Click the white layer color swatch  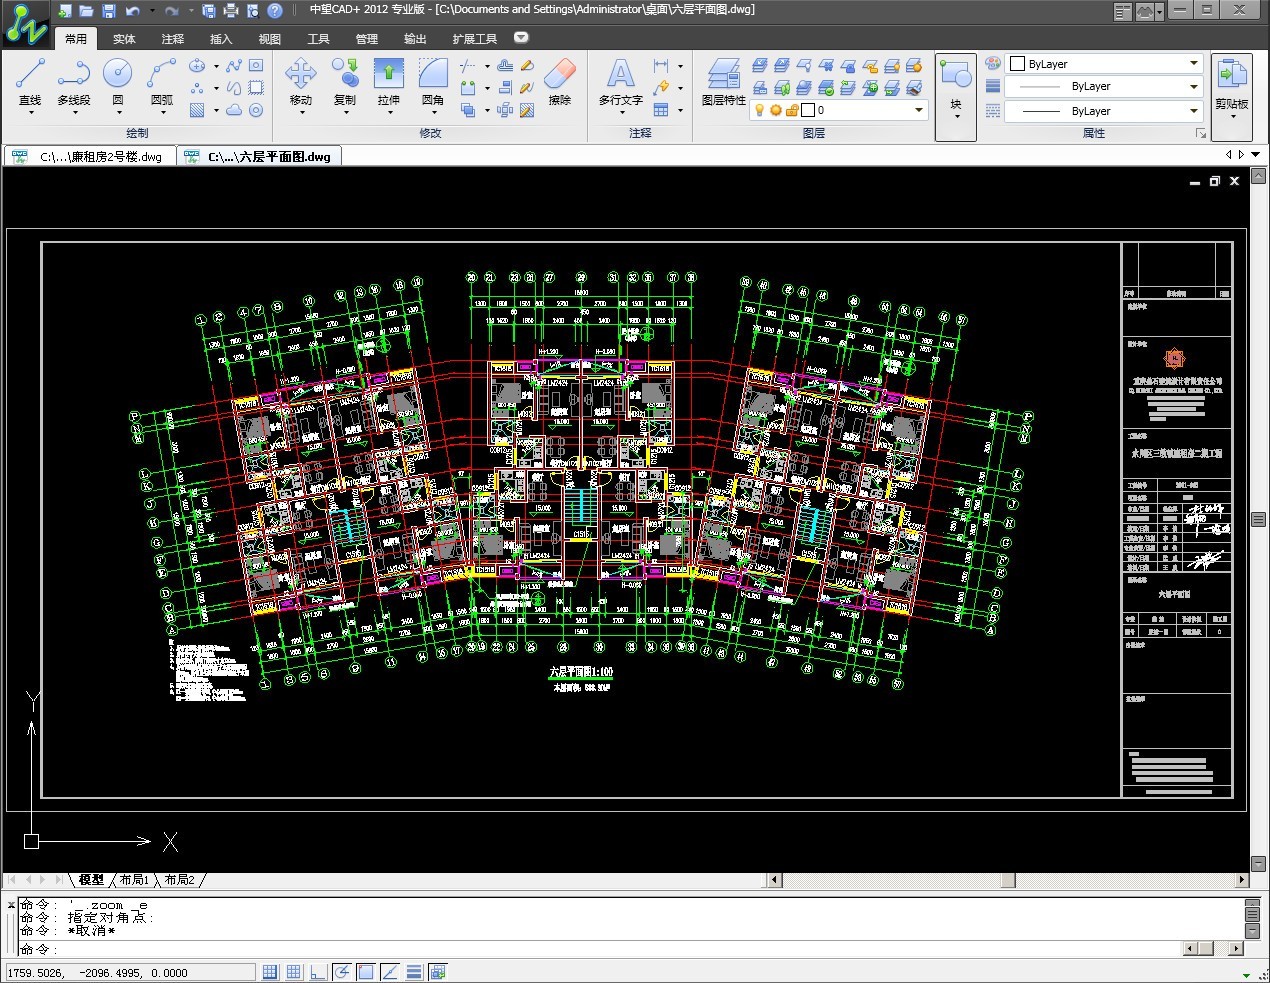point(808,110)
